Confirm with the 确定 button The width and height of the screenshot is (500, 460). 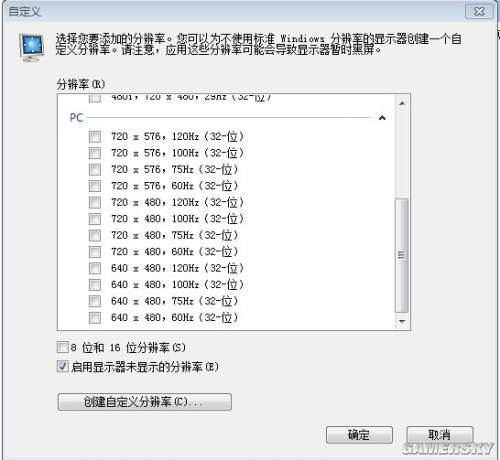tap(359, 435)
